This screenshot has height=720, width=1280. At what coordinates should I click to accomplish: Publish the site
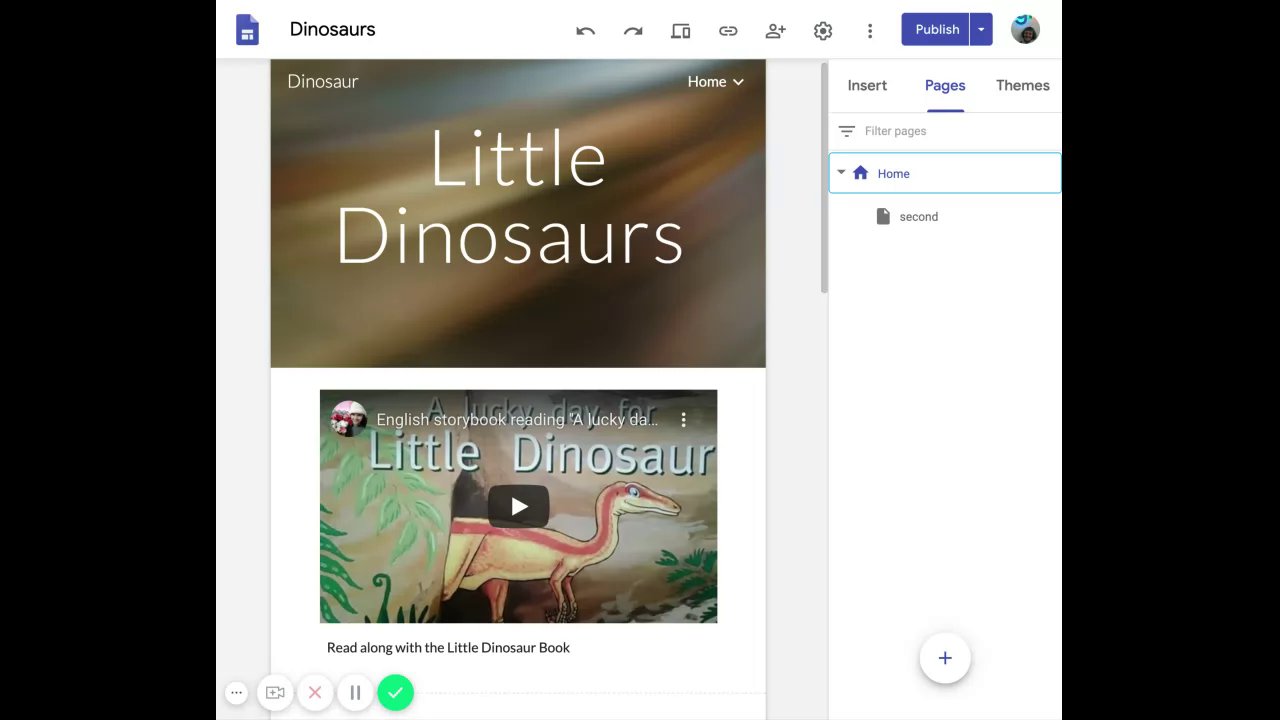(937, 30)
